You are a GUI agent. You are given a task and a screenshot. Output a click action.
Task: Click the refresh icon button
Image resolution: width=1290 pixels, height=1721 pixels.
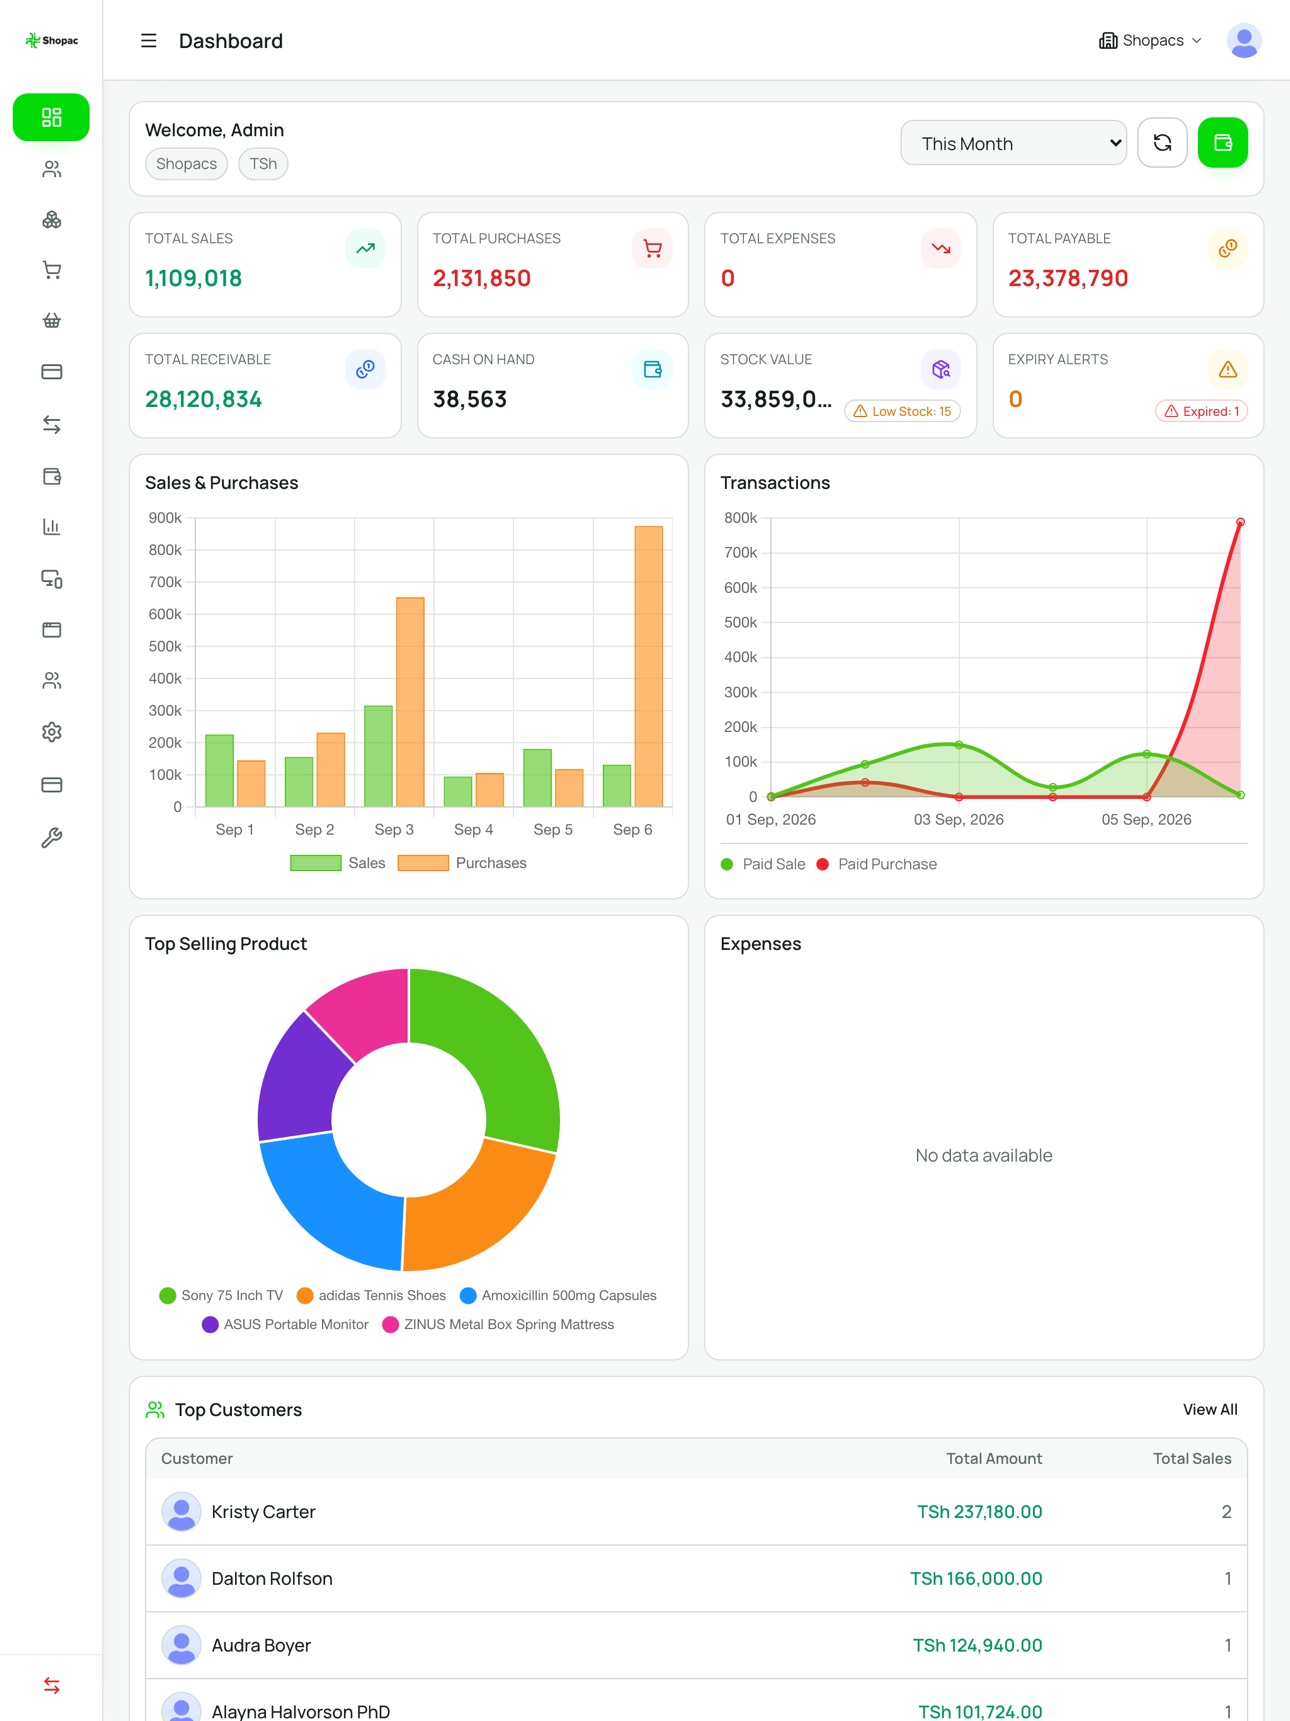[x=1162, y=143]
